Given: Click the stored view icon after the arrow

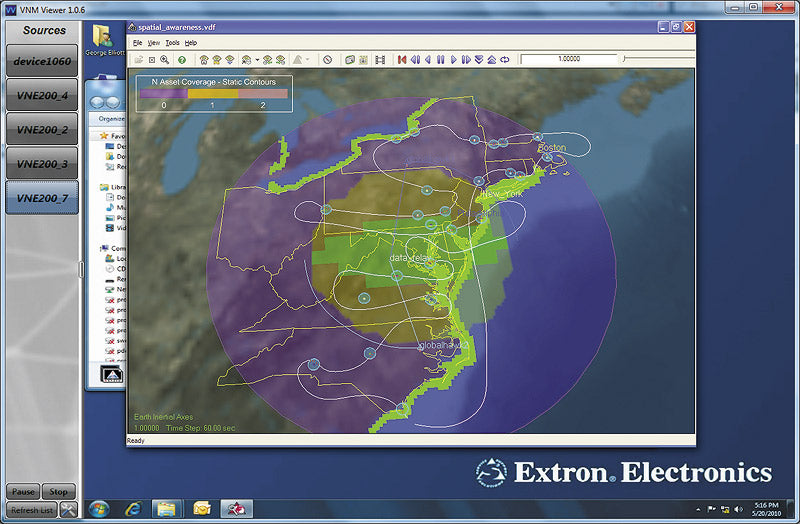Looking at the screenshot, I should point(267,60).
